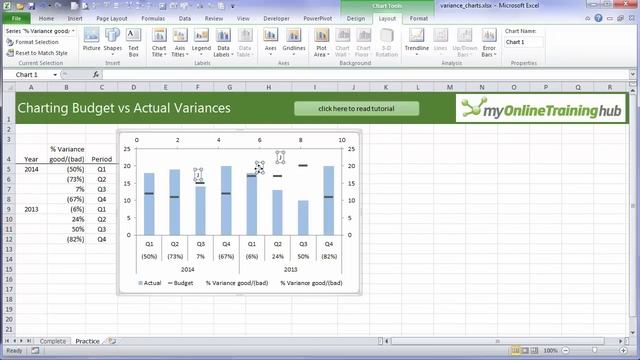Screen dimensions: 640x360
Task: Select the Practice sheet tab
Action: pyautogui.click(x=87, y=341)
